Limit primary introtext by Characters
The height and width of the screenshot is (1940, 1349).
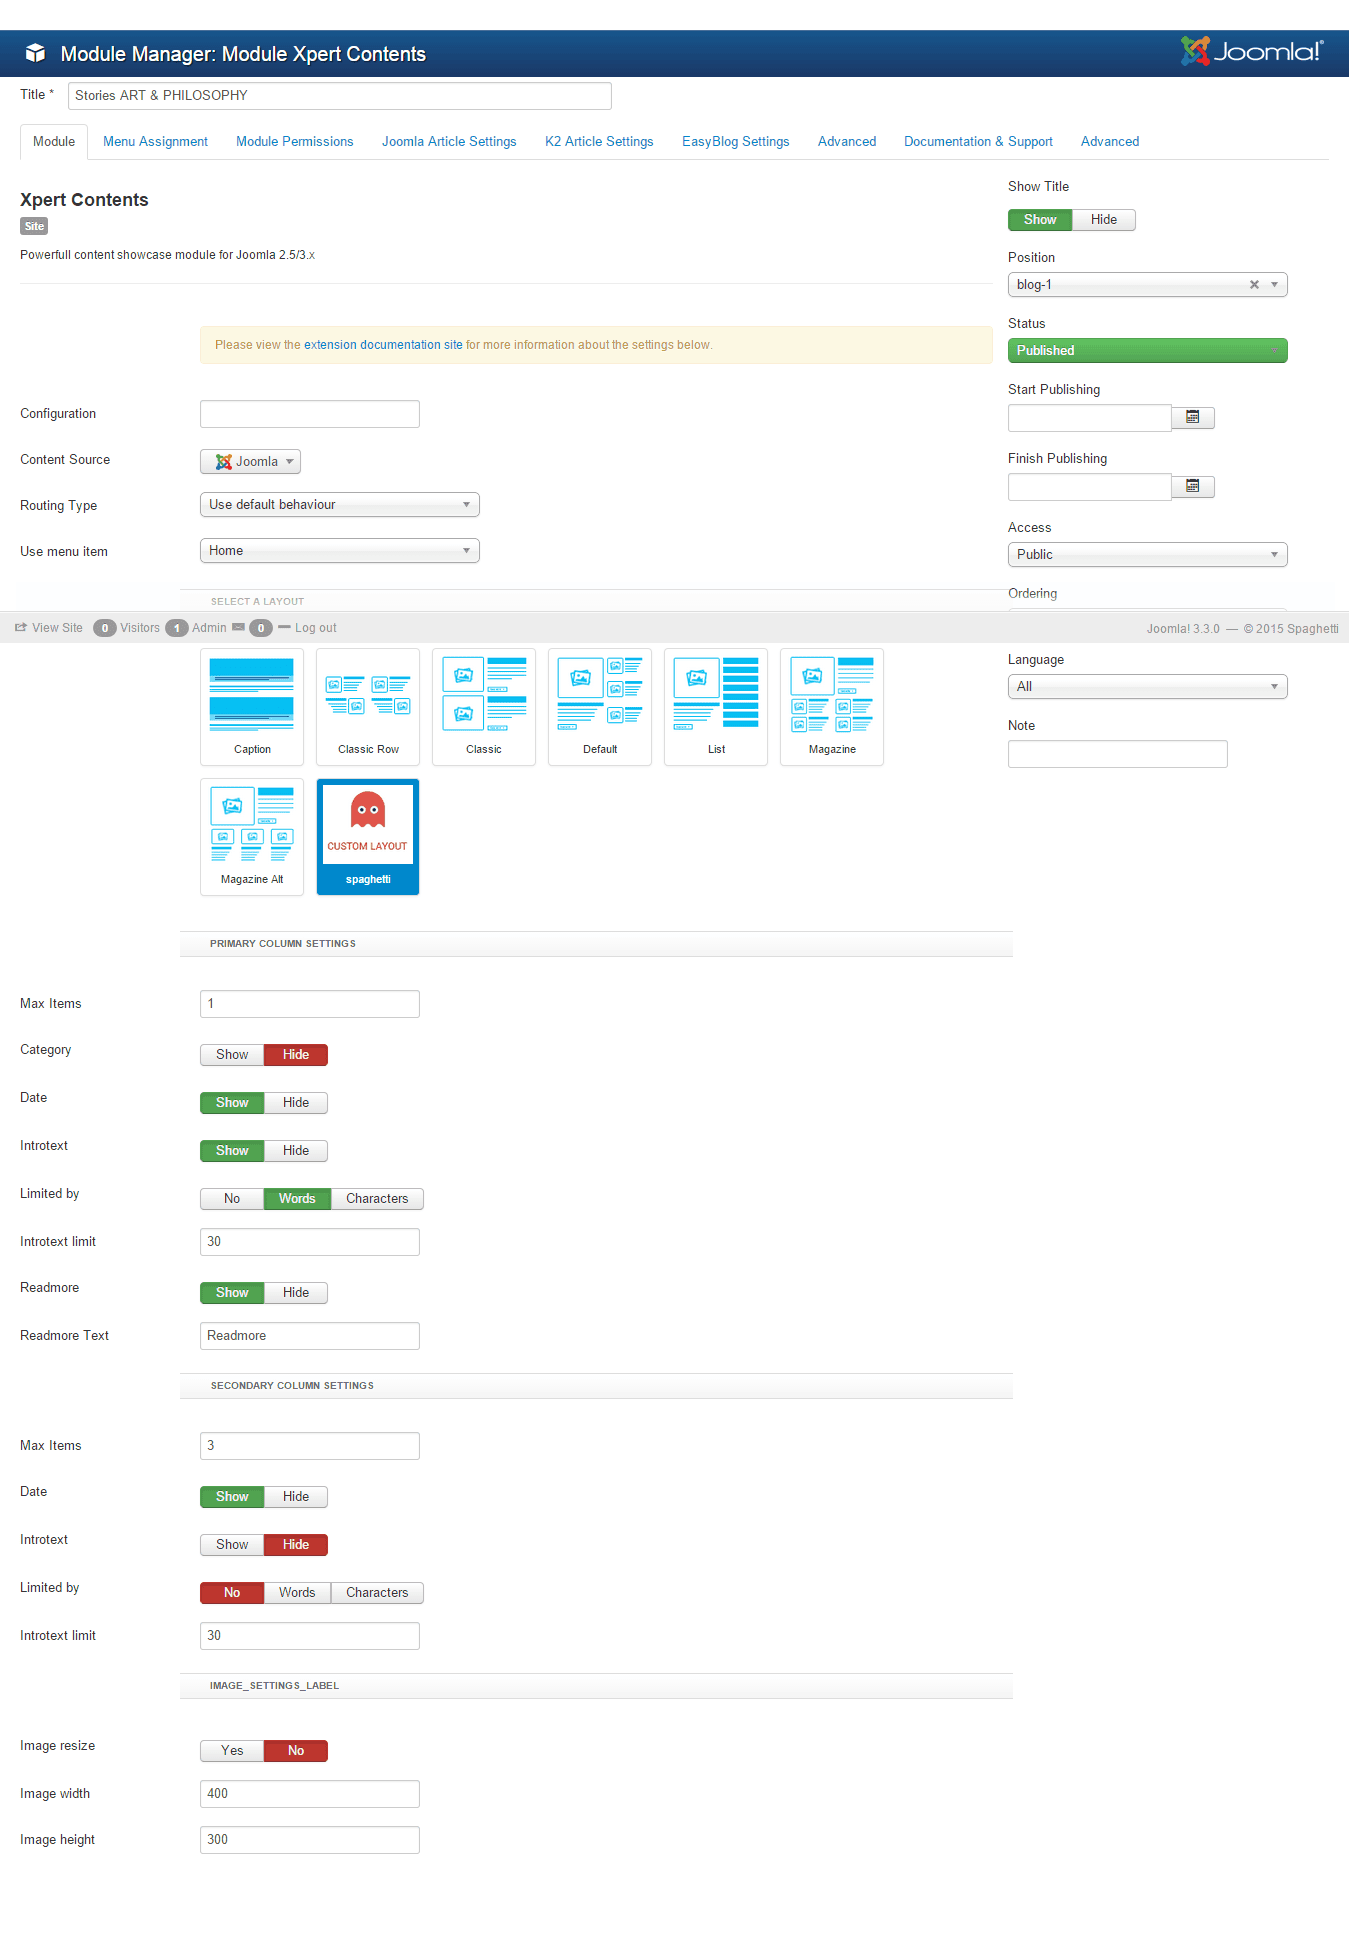pos(377,1199)
